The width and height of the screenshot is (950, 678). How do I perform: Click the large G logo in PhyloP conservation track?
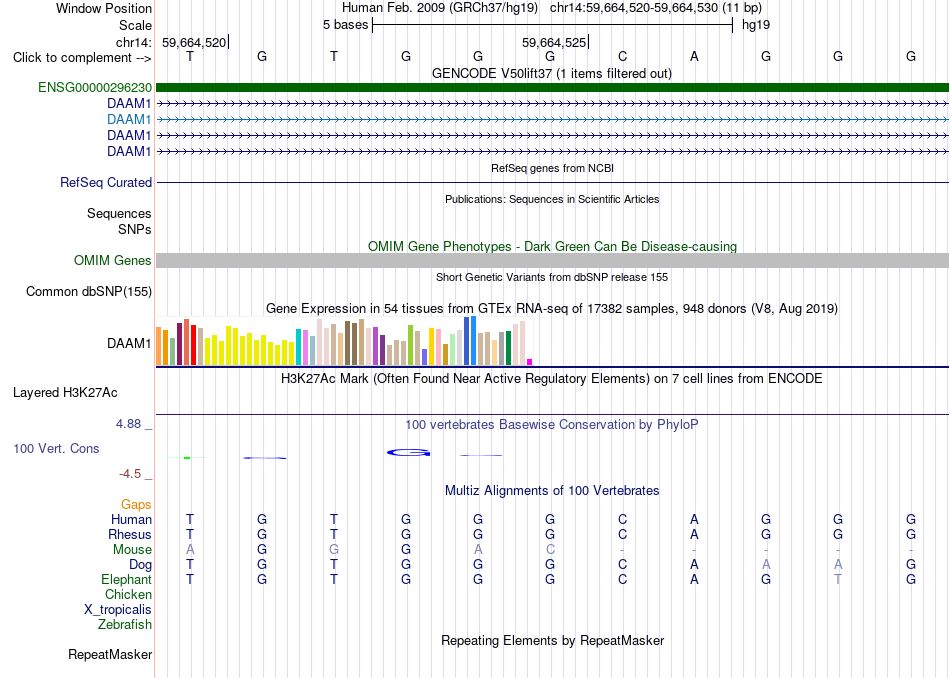point(409,453)
